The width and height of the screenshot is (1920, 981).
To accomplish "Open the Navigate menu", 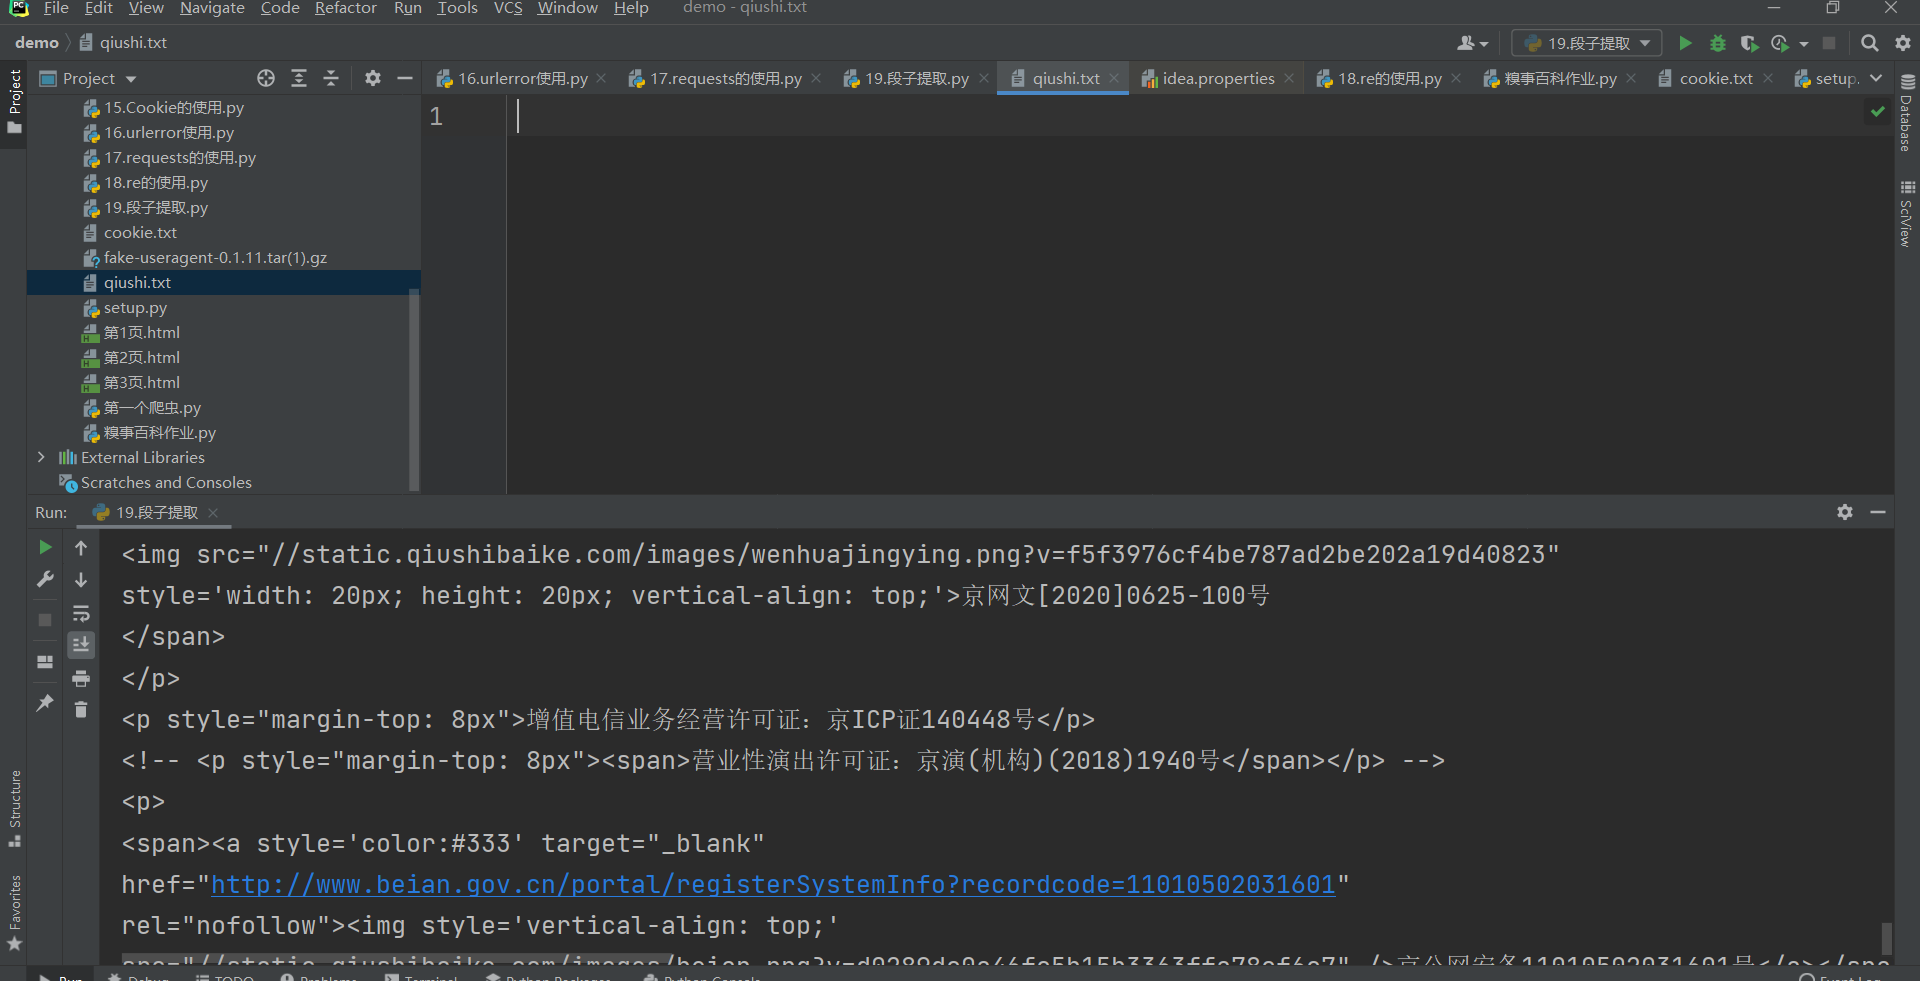I will coord(212,8).
